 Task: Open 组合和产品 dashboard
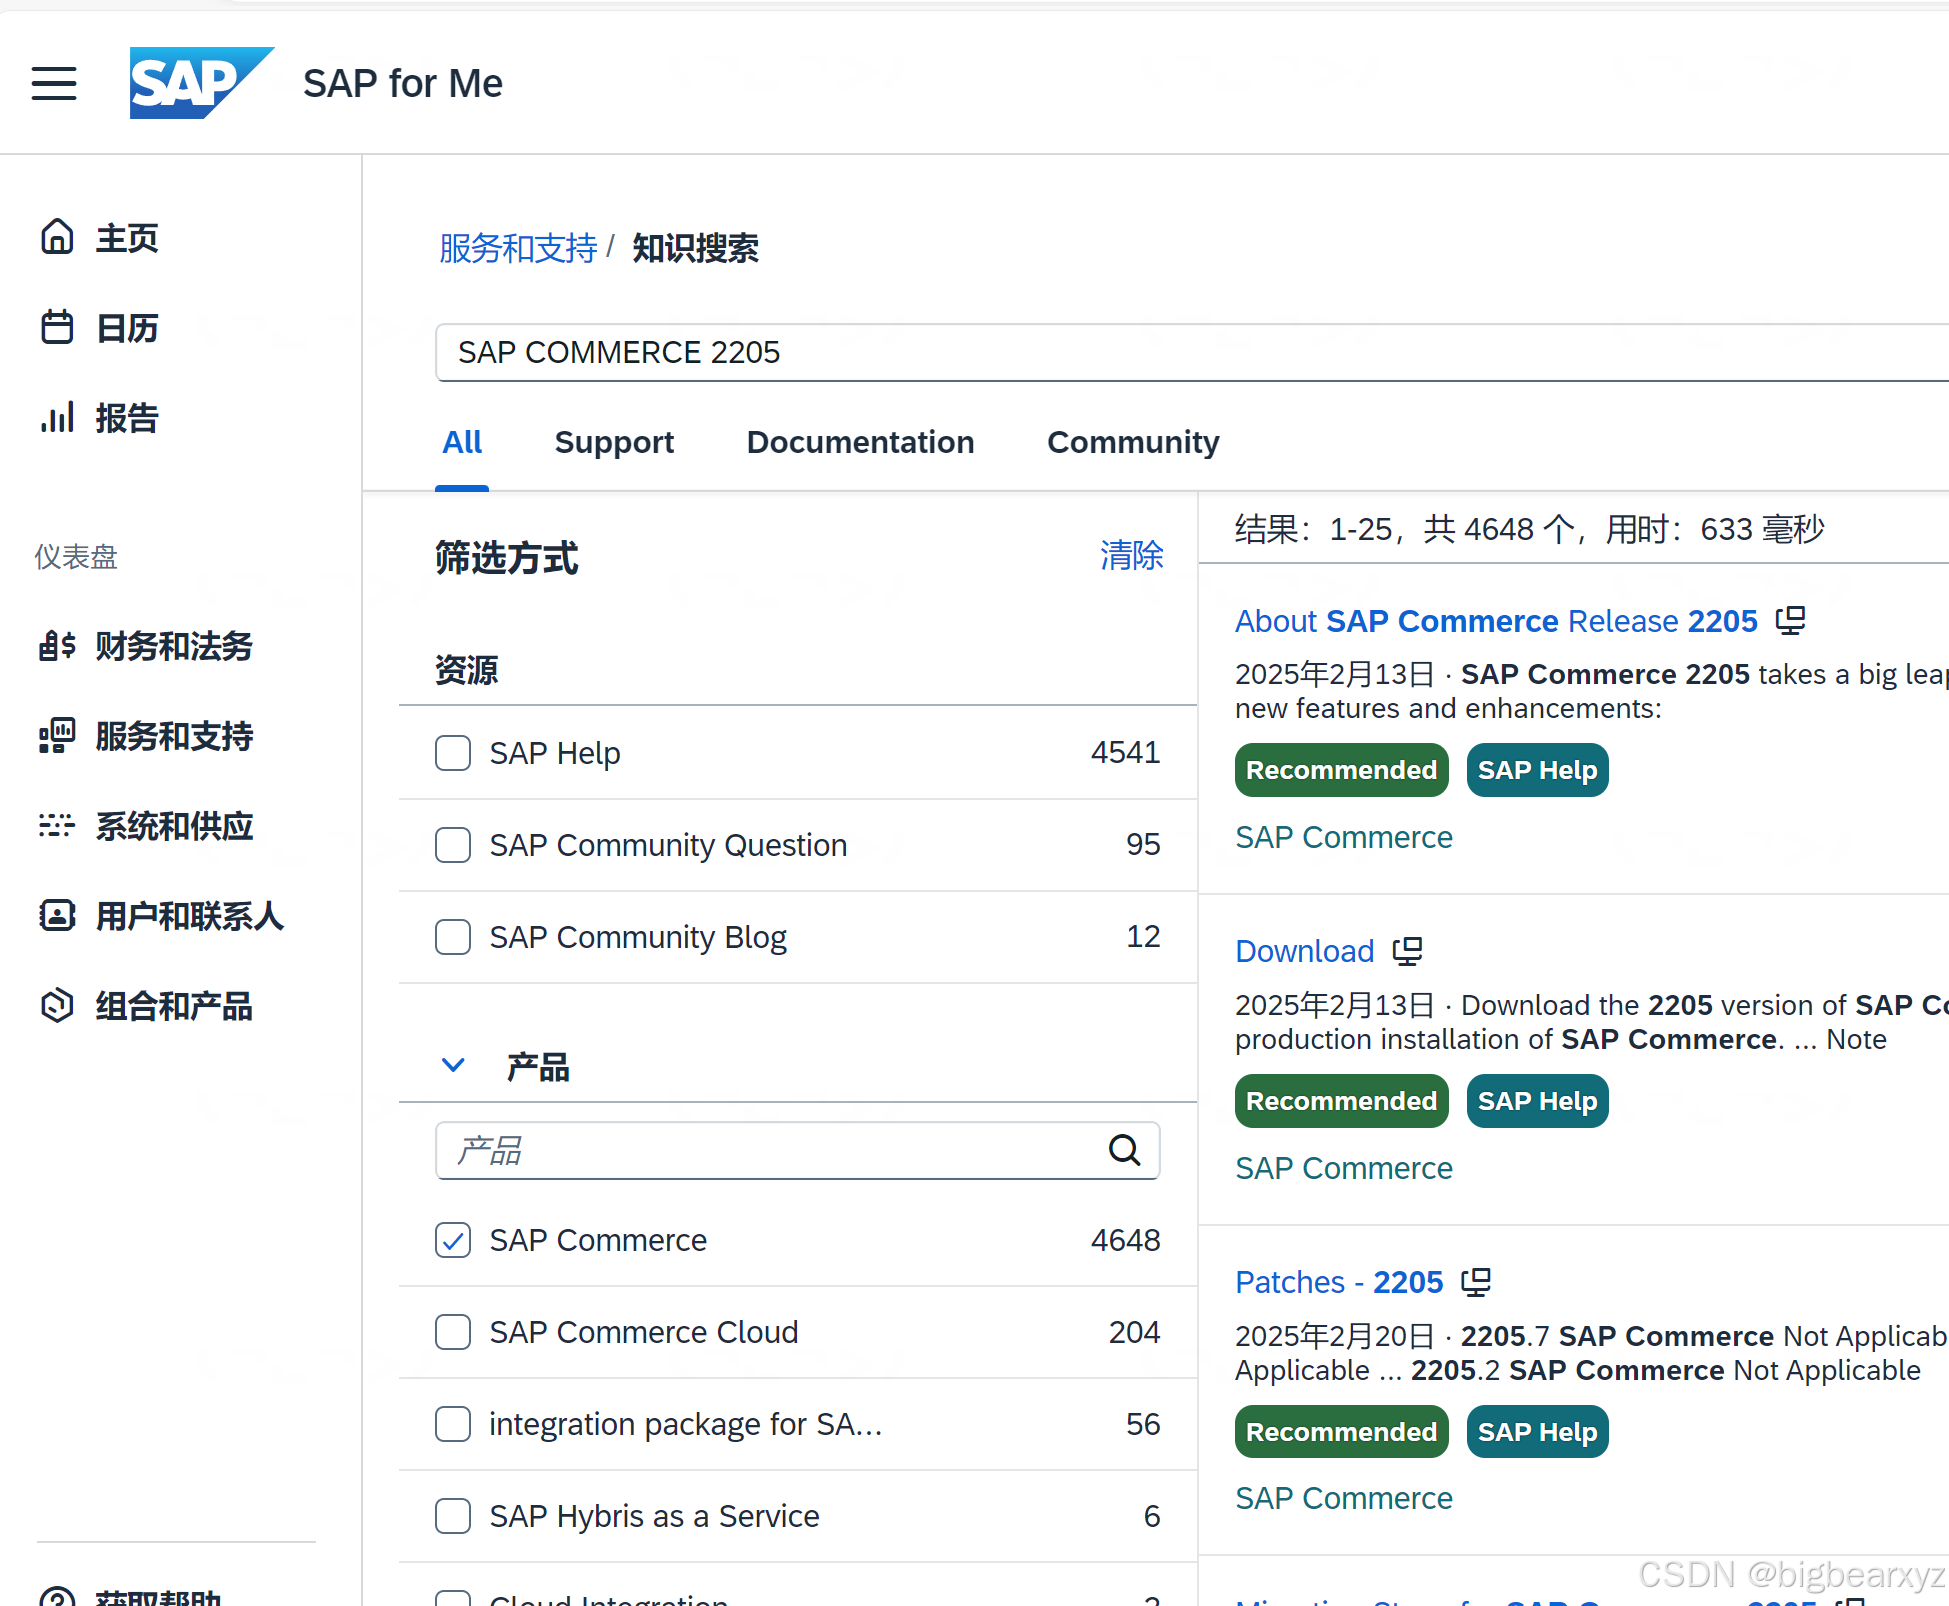(174, 1006)
